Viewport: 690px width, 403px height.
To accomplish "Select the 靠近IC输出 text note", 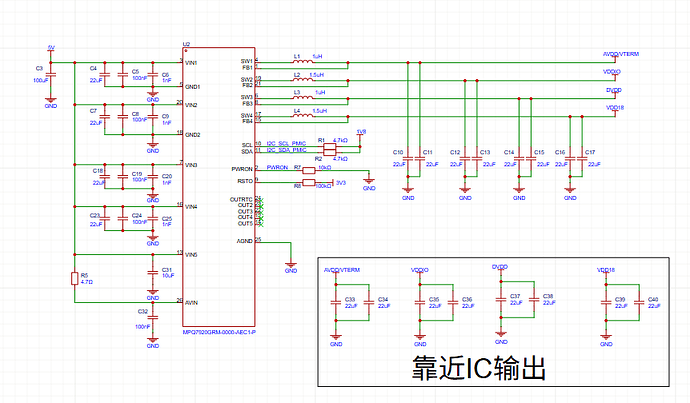I will (x=478, y=367).
